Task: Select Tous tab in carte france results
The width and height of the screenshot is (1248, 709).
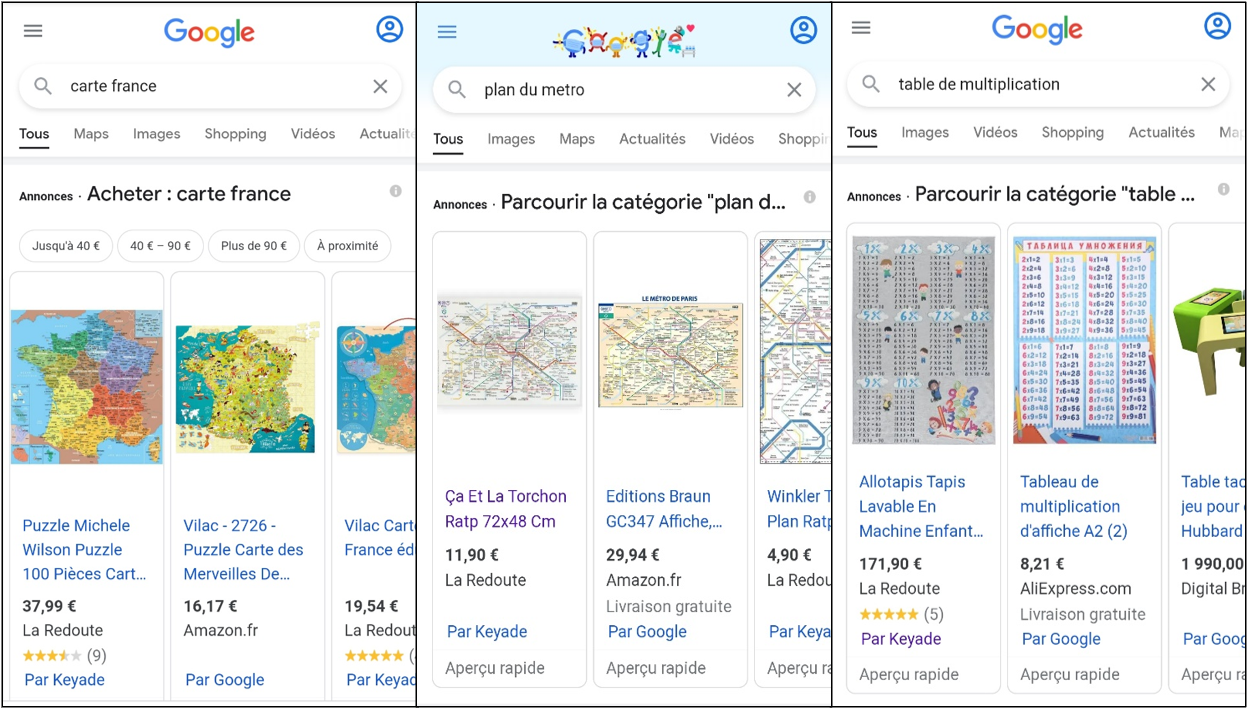Action: [x=34, y=134]
